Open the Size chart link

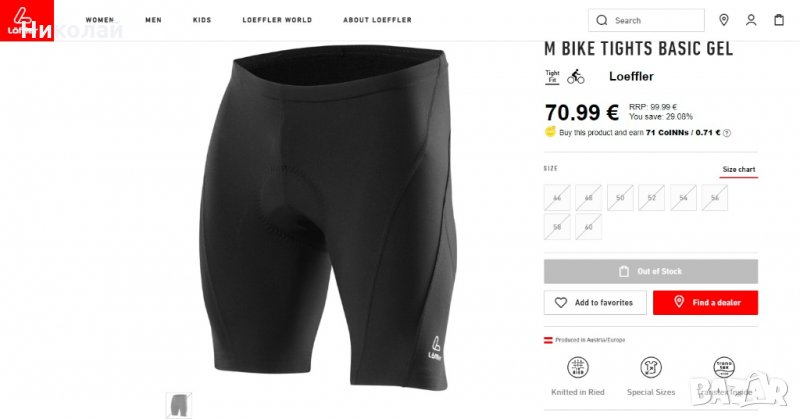pos(739,170)
